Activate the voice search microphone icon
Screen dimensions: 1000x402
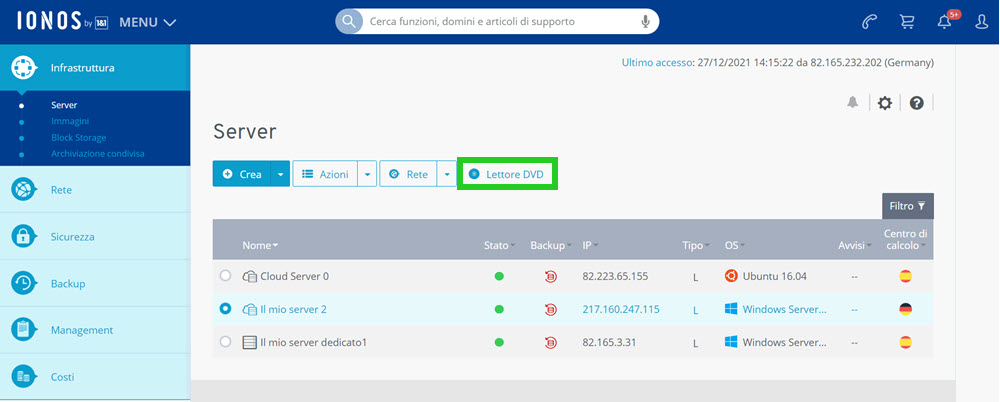(645, 22)
